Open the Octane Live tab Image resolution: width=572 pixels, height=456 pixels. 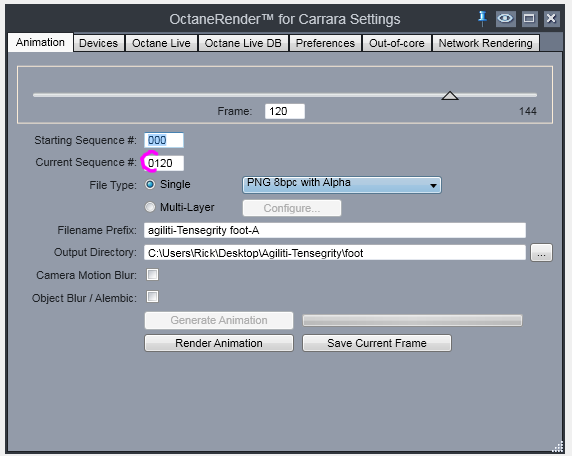point(161,43)
